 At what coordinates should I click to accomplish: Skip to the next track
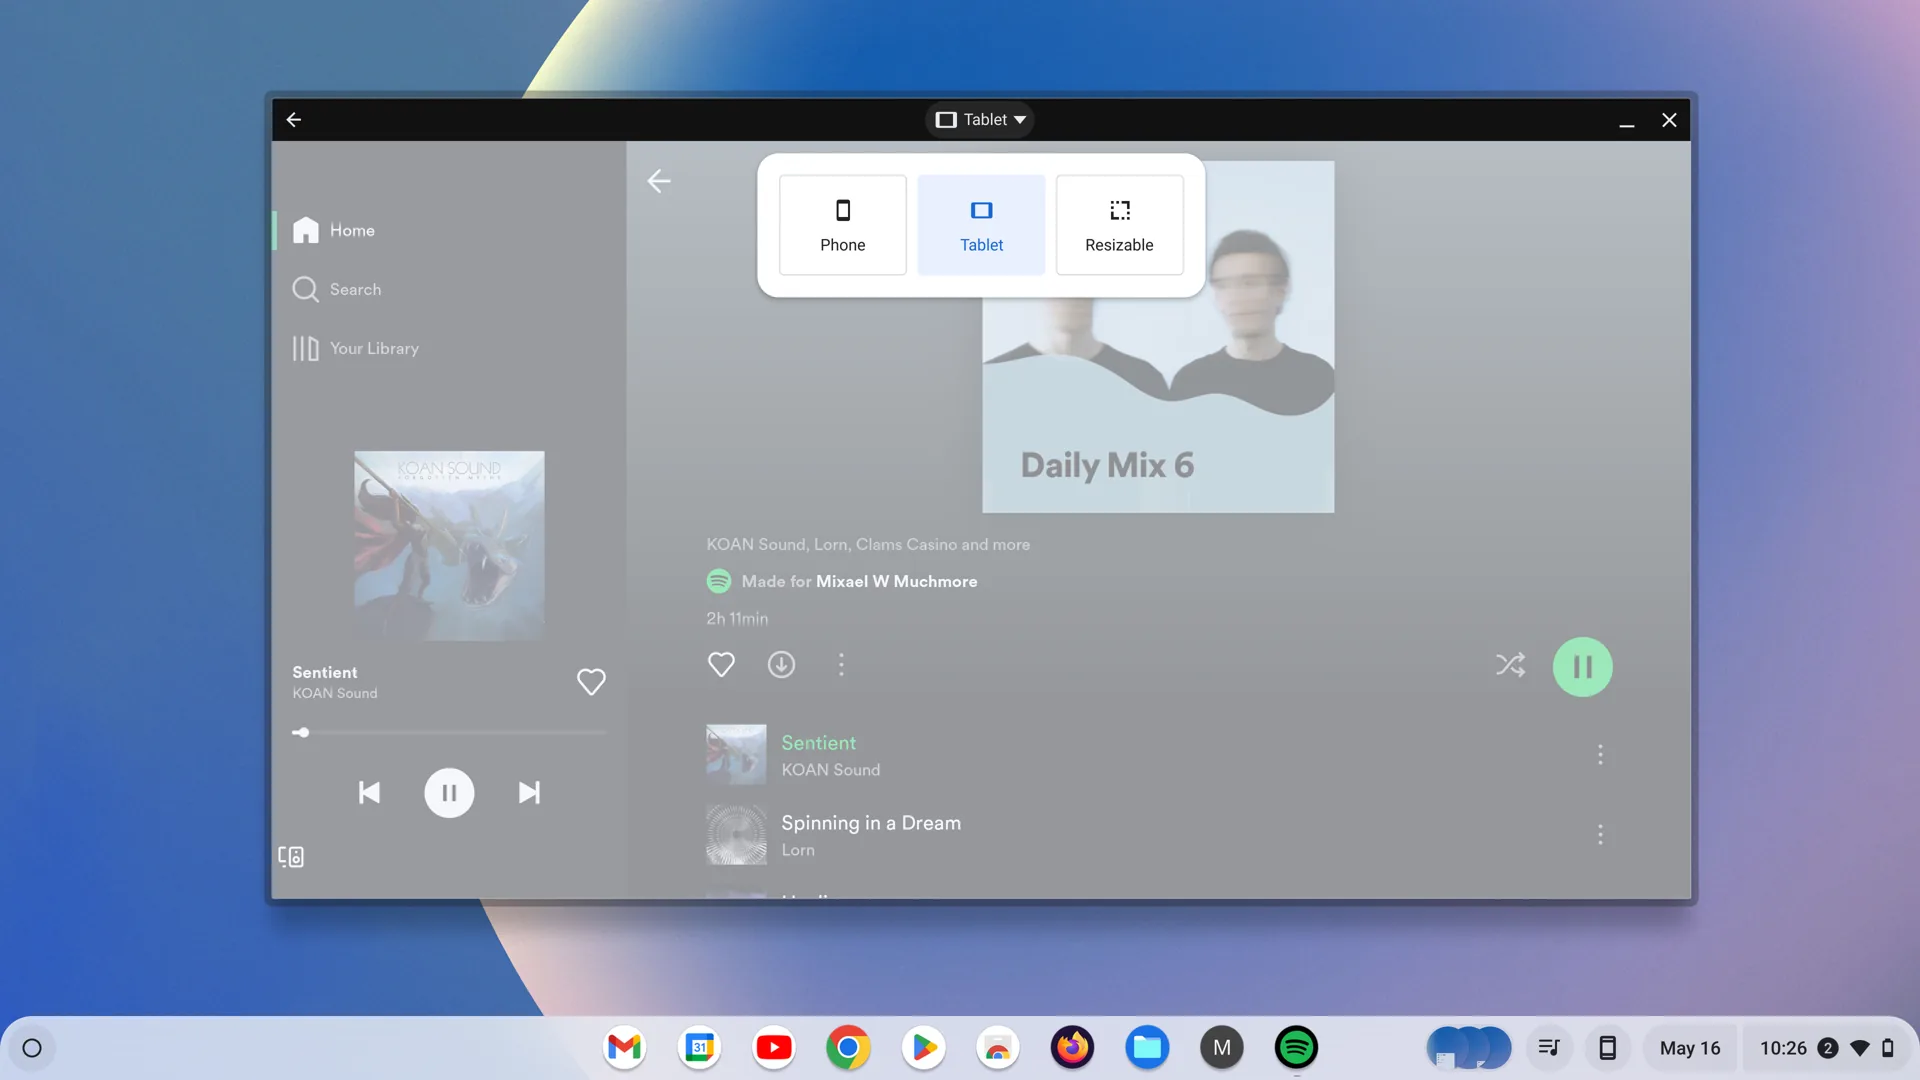click(529, 793)
